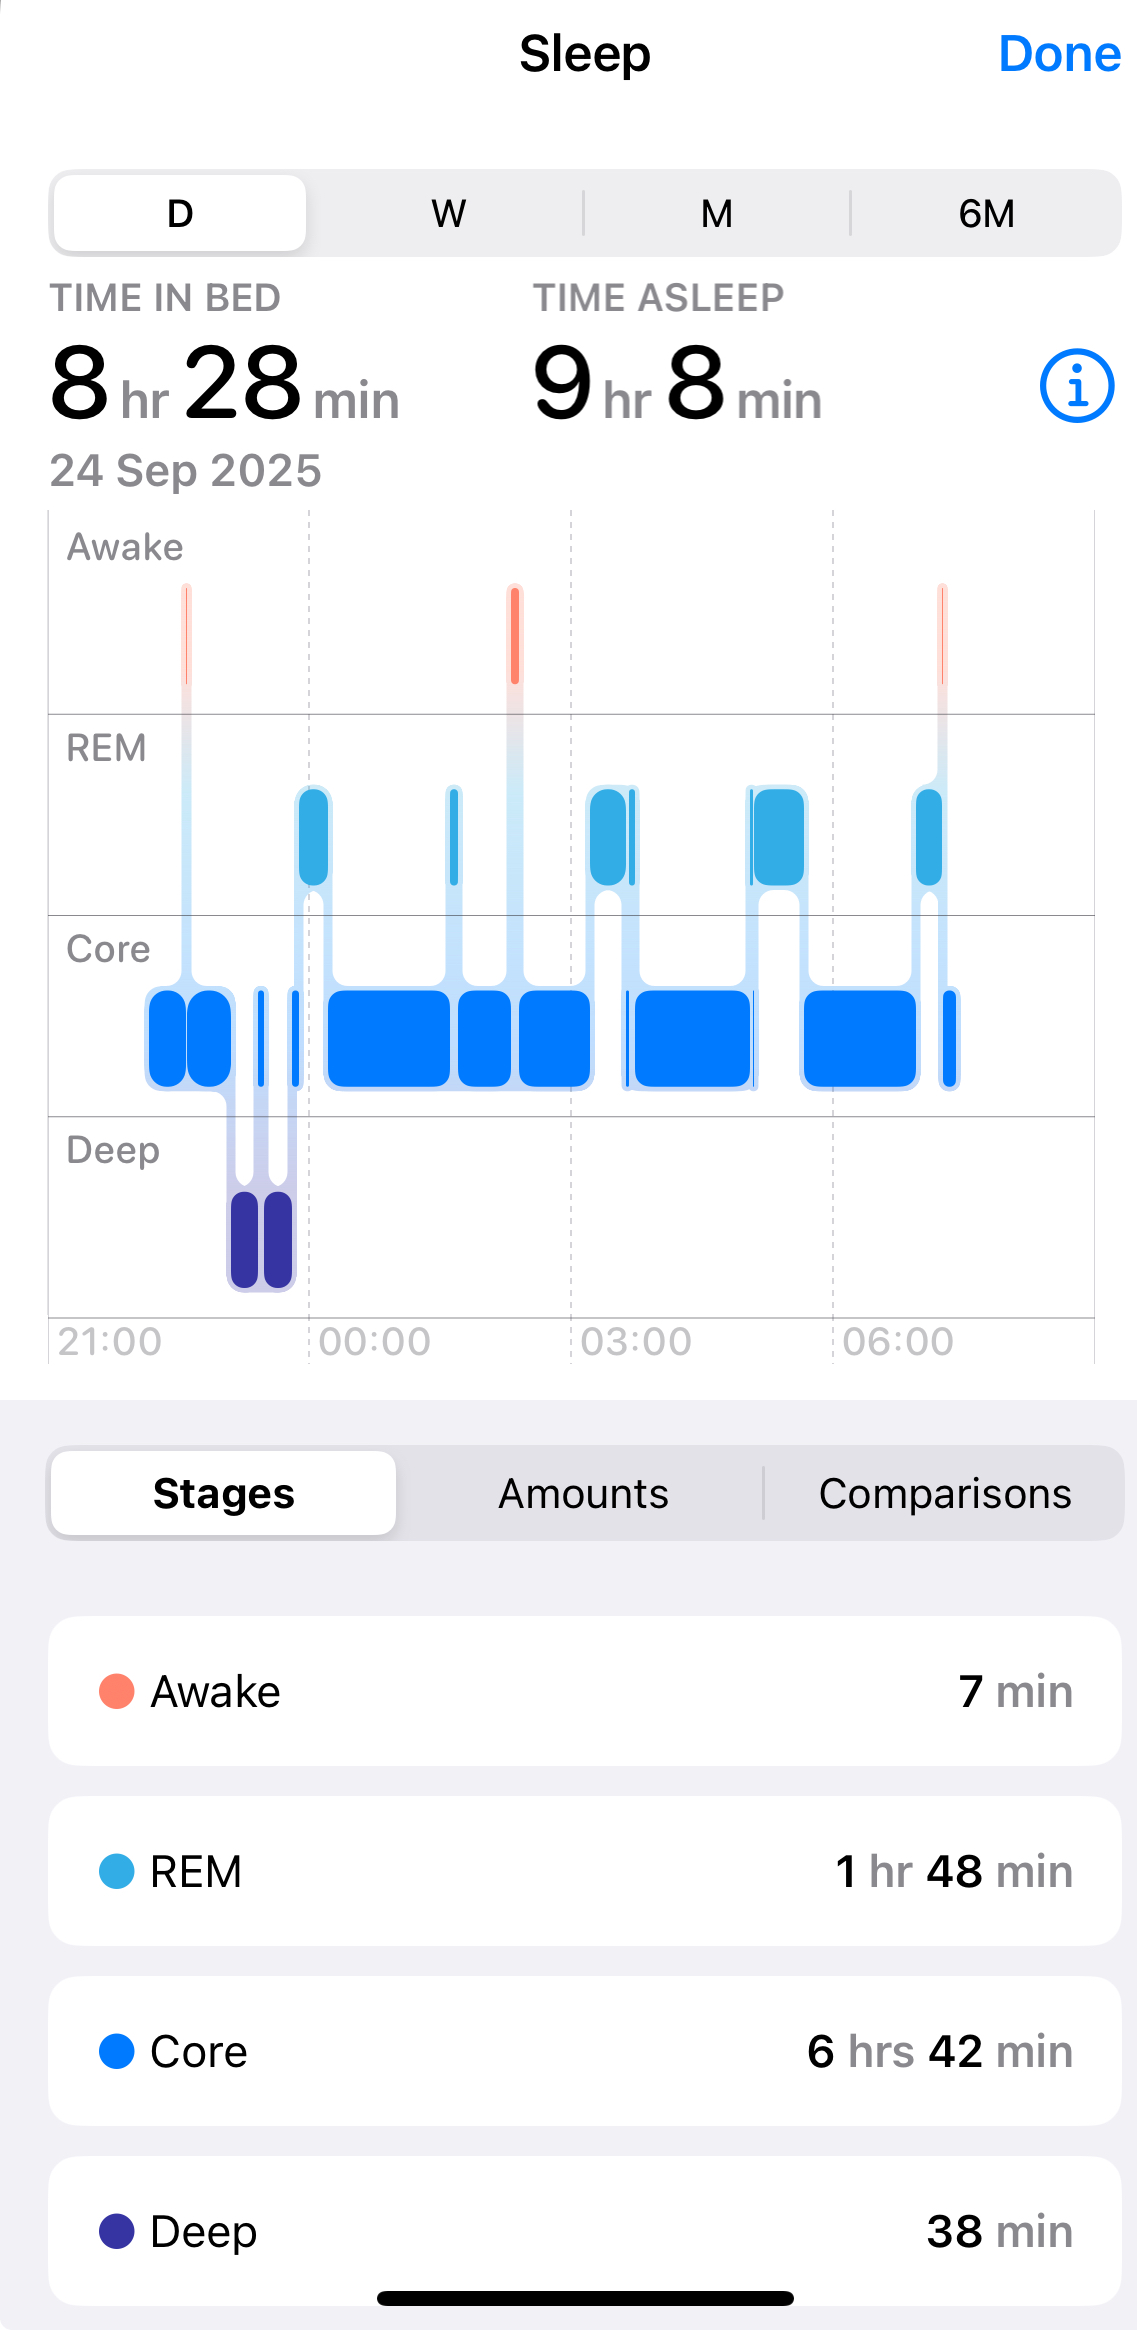Tap the Deep 38 min row
The width and height of the screenshot is (1137, 2330).
click(x=584, y=2231)
